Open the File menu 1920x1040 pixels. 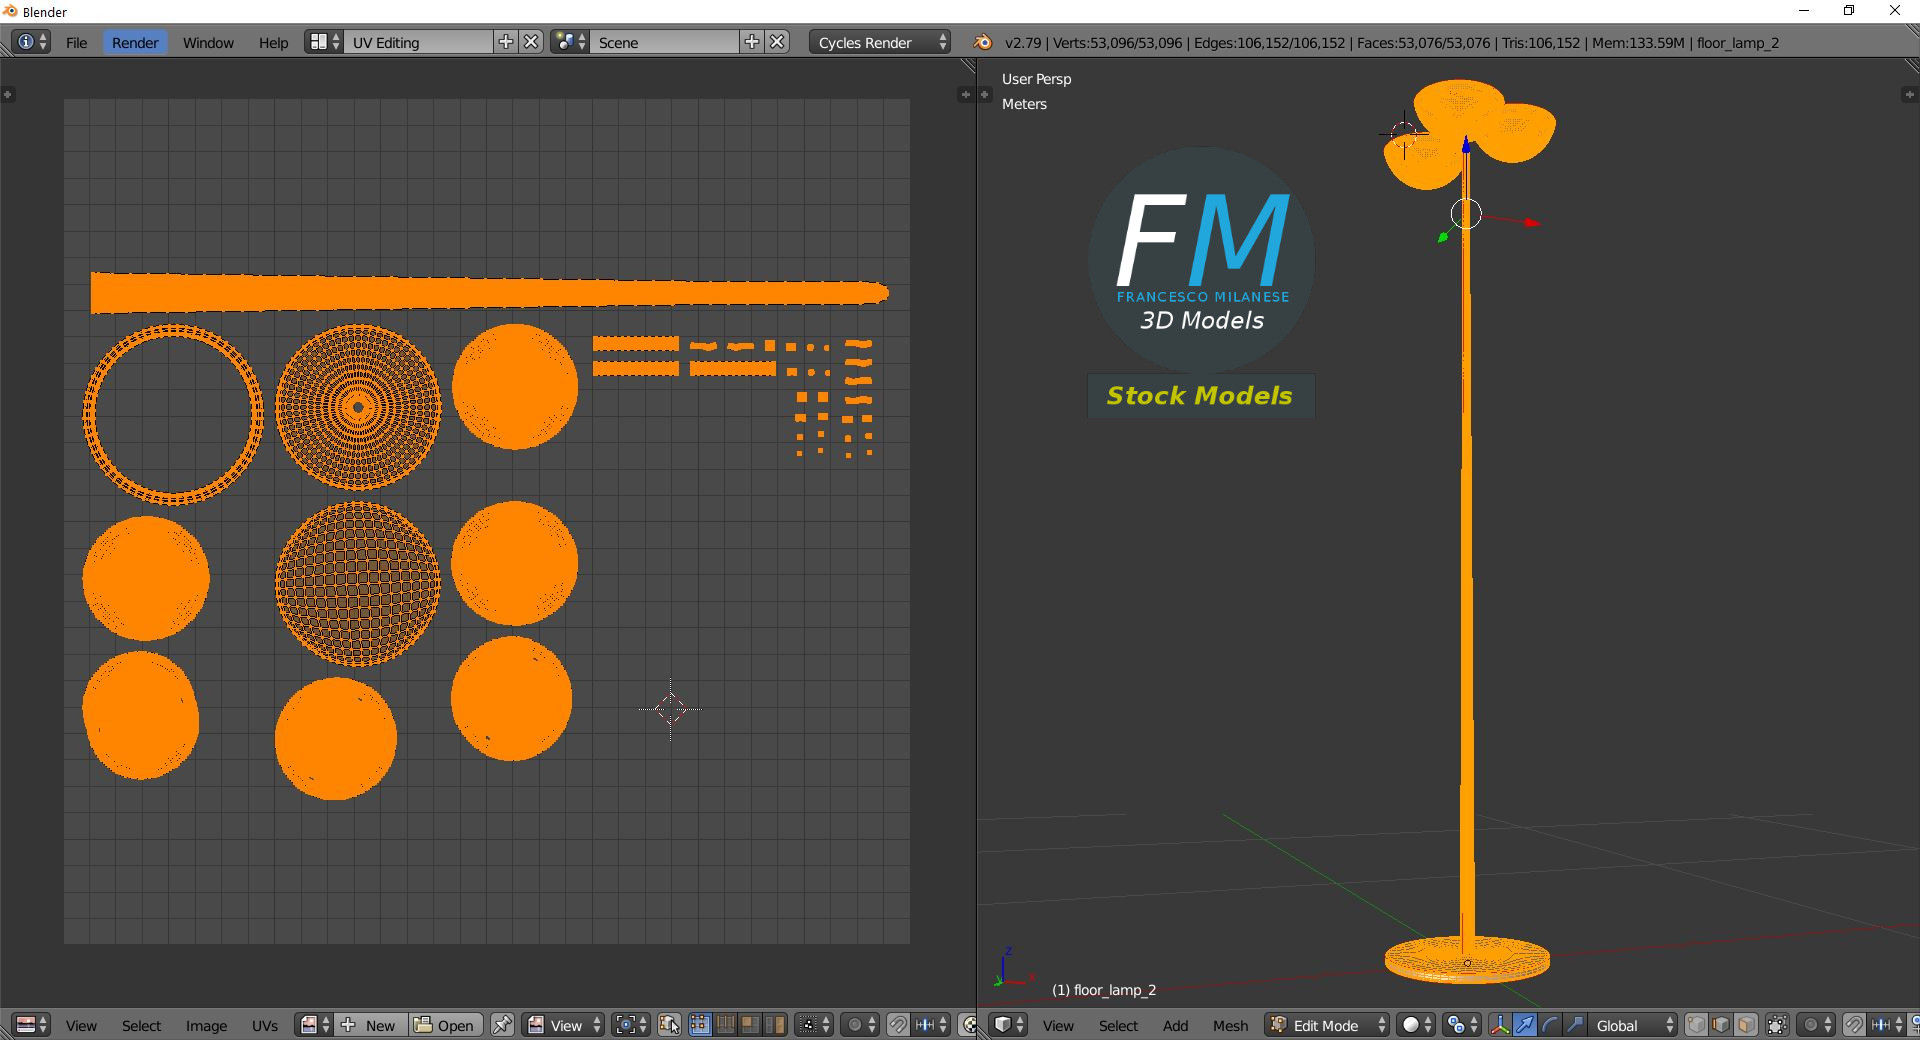click(x=76, y=42)
